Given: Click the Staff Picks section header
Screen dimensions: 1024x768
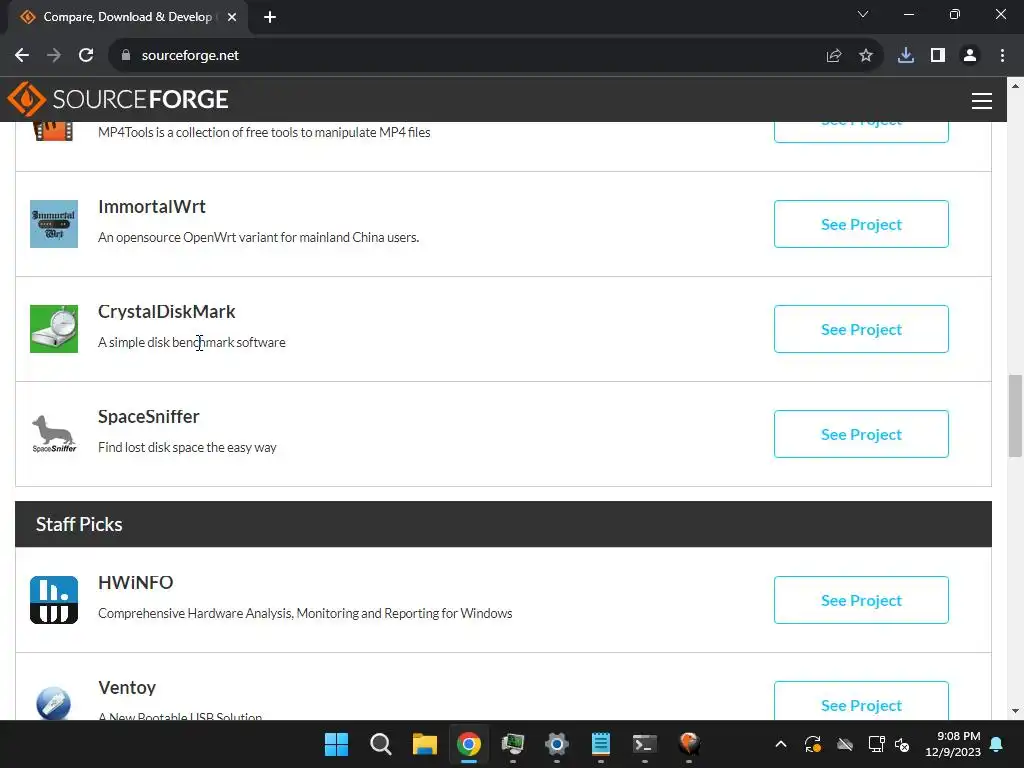Looking at the screenshot, I should coord(503,524).
